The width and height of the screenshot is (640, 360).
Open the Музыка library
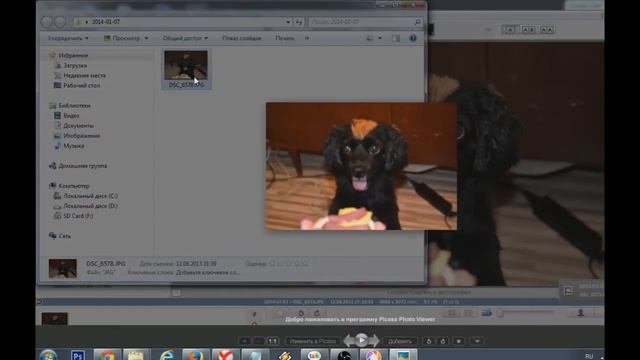click(x=74, y=146)
